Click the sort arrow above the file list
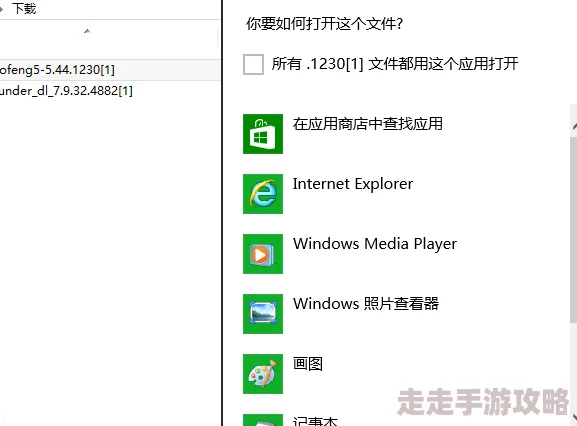Screen dimensions: 577x426 point(87,31)
